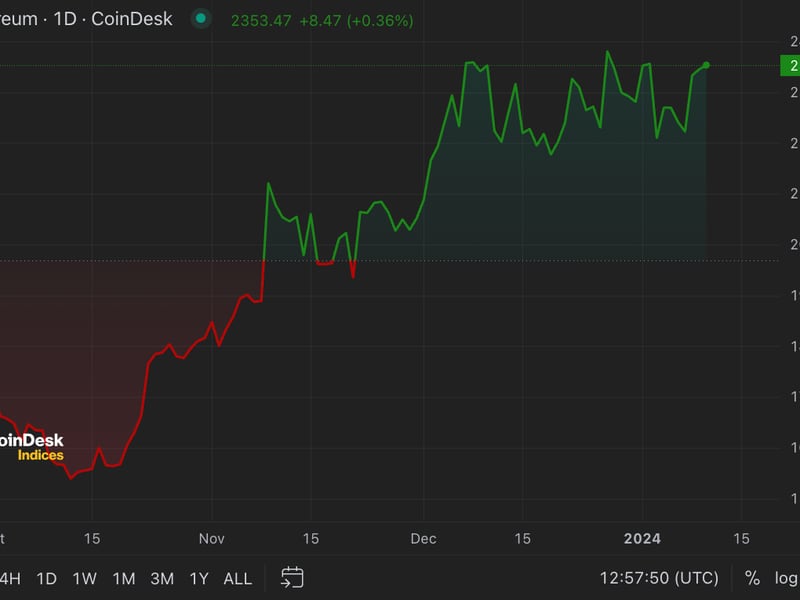Image resolution: width=800 pixels, height=600 pixels.
Task: Click the green market status dot
Action: (x=202, y=19)
